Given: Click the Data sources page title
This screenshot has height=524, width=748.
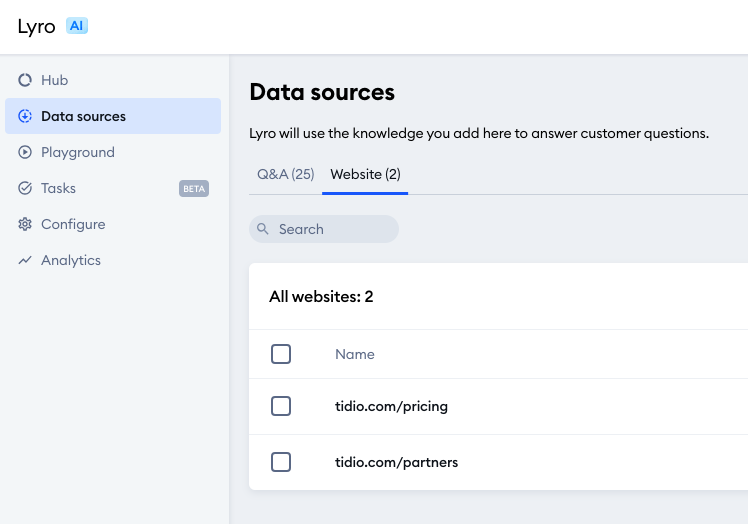Looking at the screenshot, I should coord(322,92).
